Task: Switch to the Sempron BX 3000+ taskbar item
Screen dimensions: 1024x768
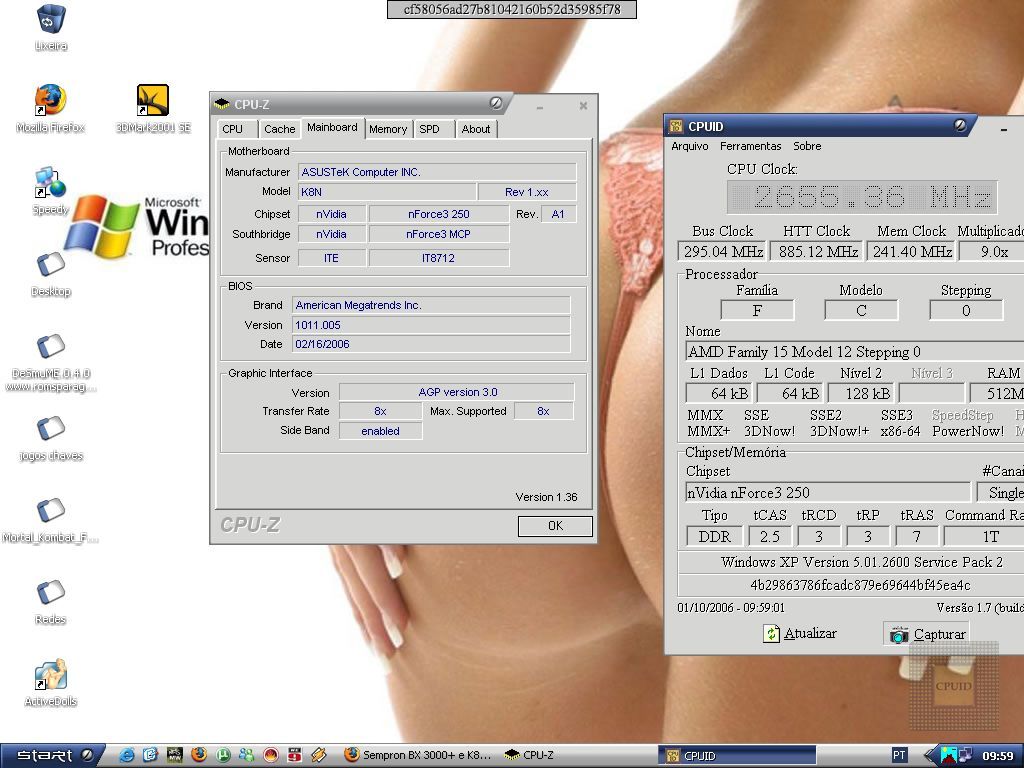Action: 418,756
